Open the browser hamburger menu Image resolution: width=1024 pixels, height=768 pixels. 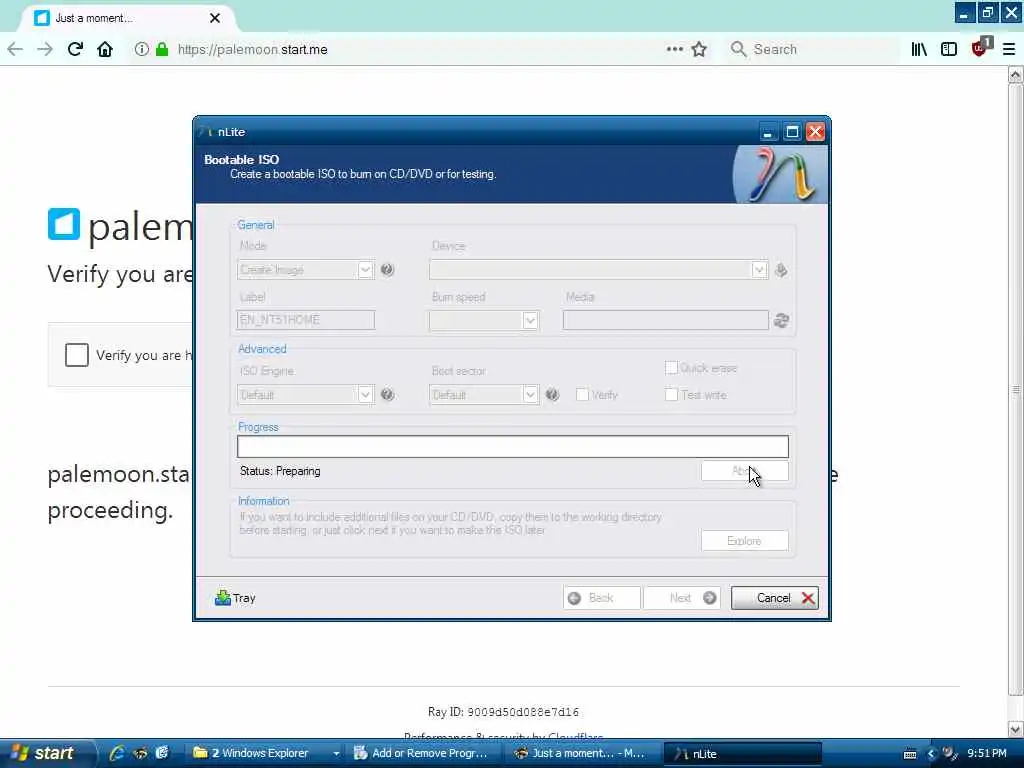pos(1009,49)
